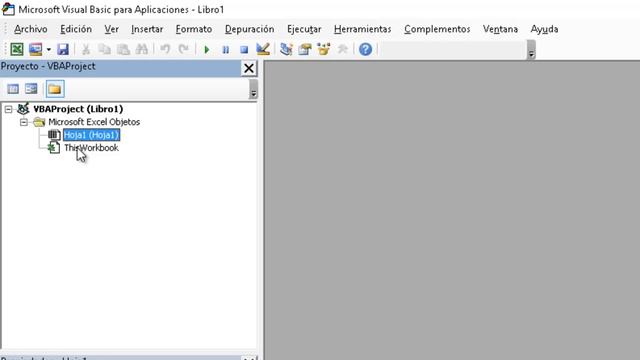Click the Find binoculars icon
Screen dimensions: 640x360
click(142, 49)
